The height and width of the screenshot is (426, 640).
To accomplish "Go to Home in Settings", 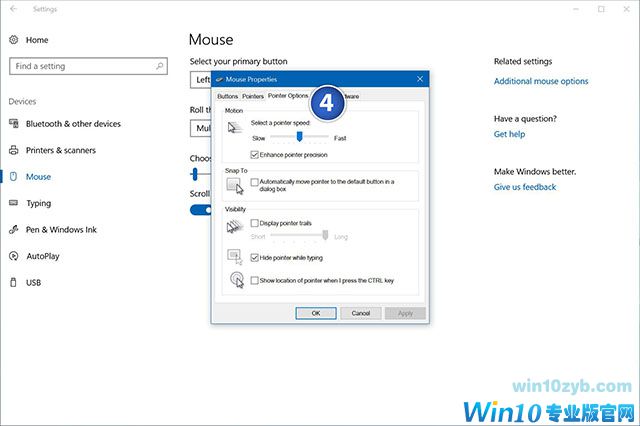I will tap(37, 40).
